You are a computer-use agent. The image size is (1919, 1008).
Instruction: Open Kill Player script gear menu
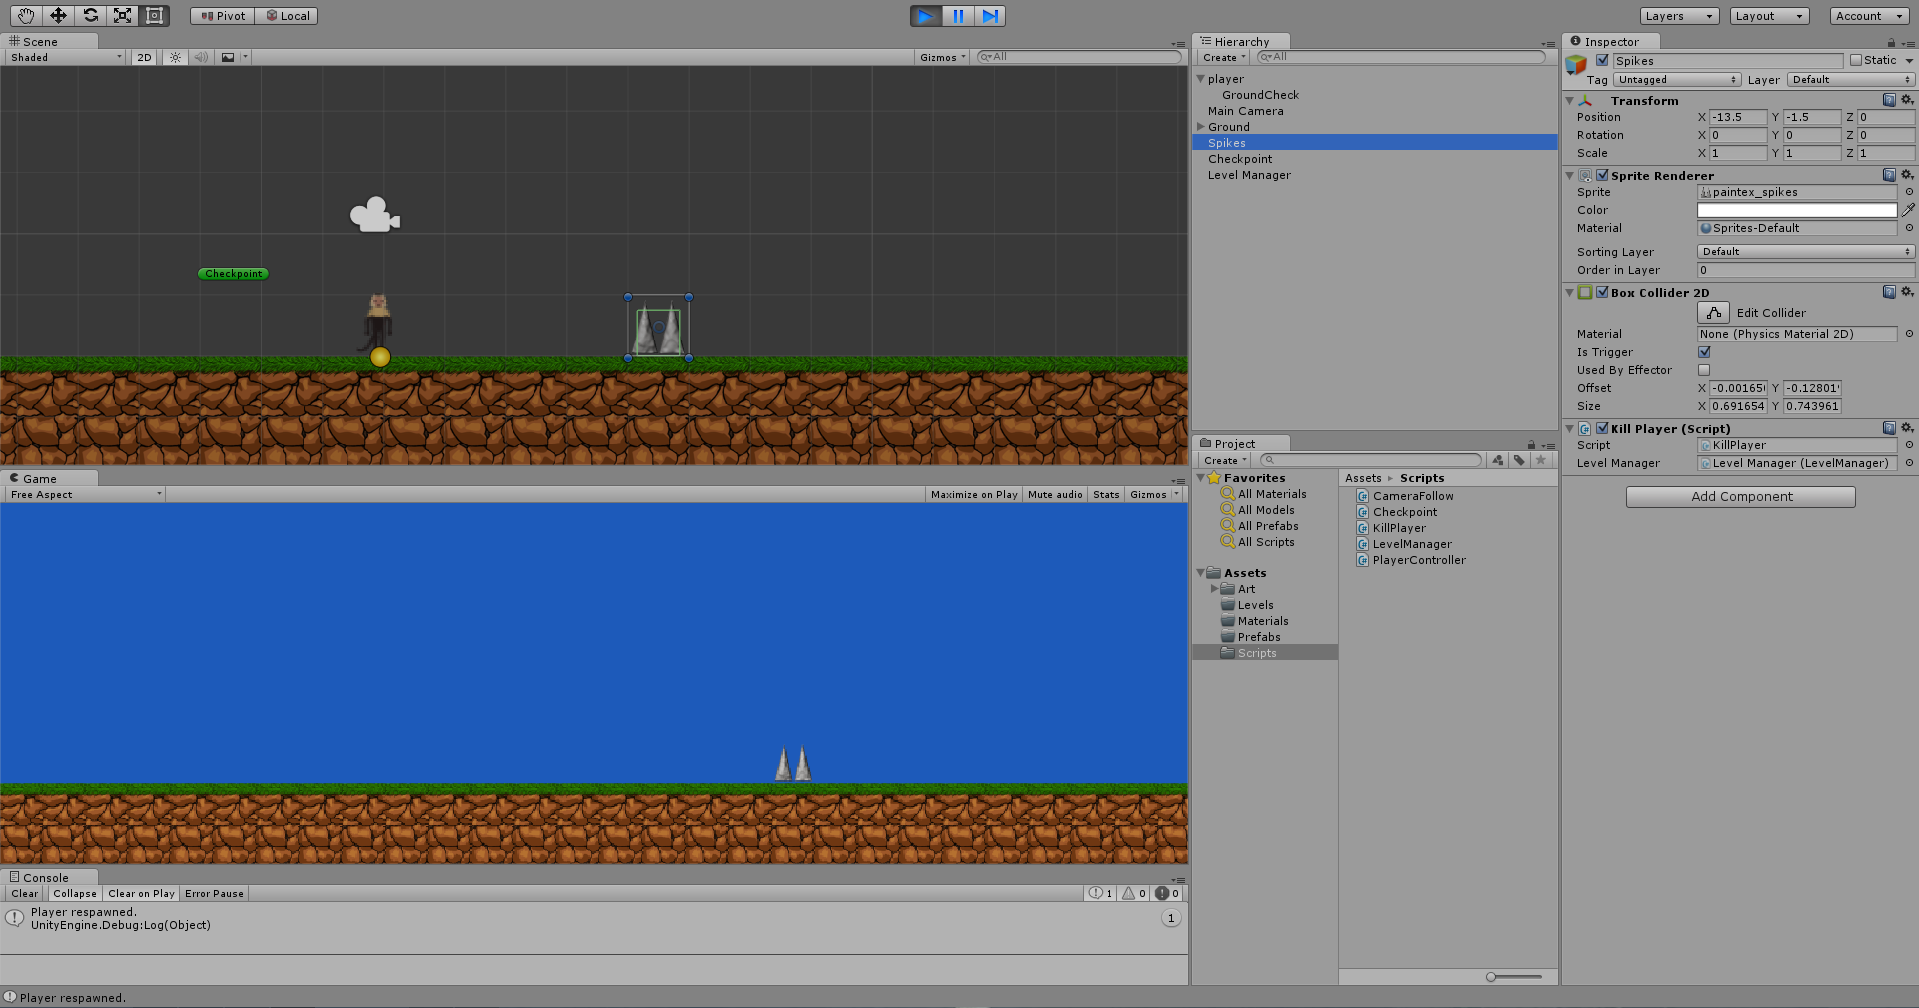(x=1907, y=428)
